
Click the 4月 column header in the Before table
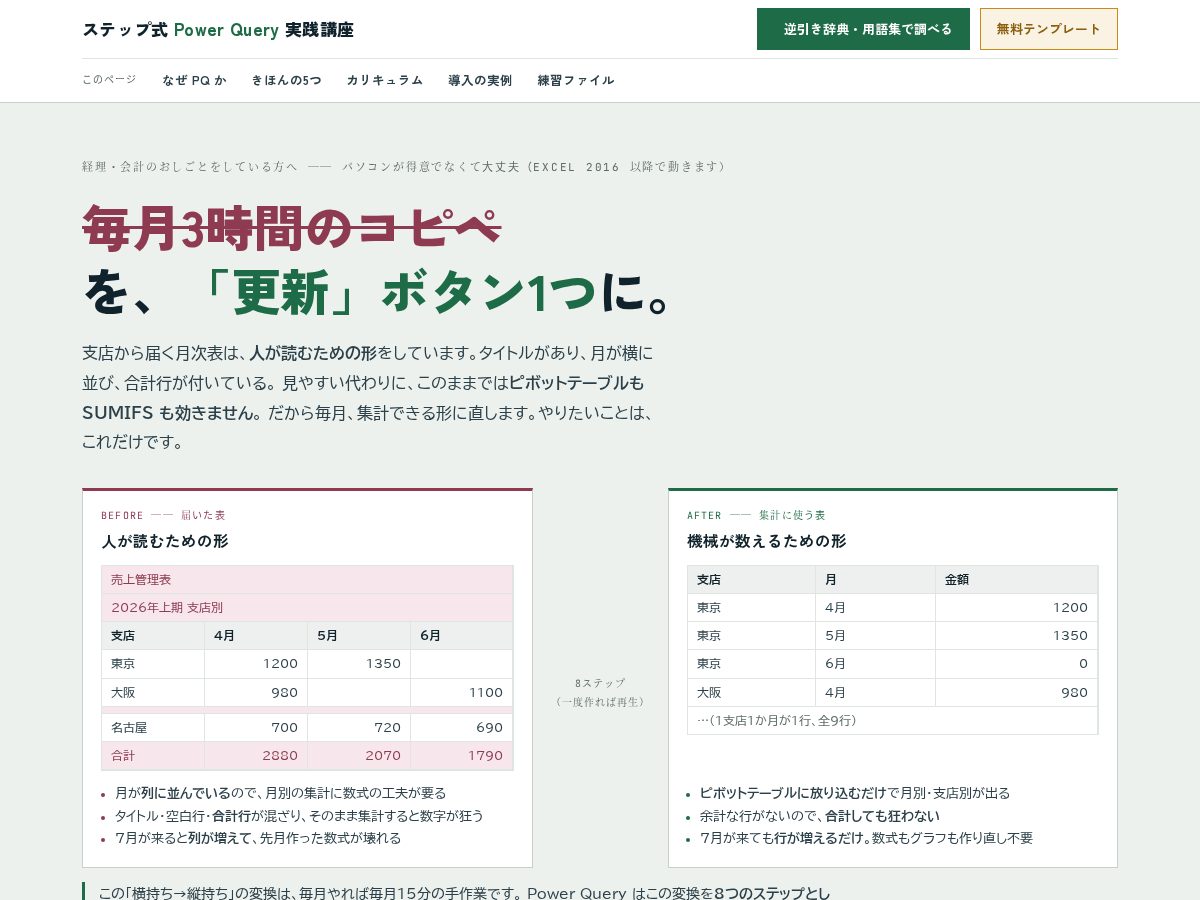point(256,636)
